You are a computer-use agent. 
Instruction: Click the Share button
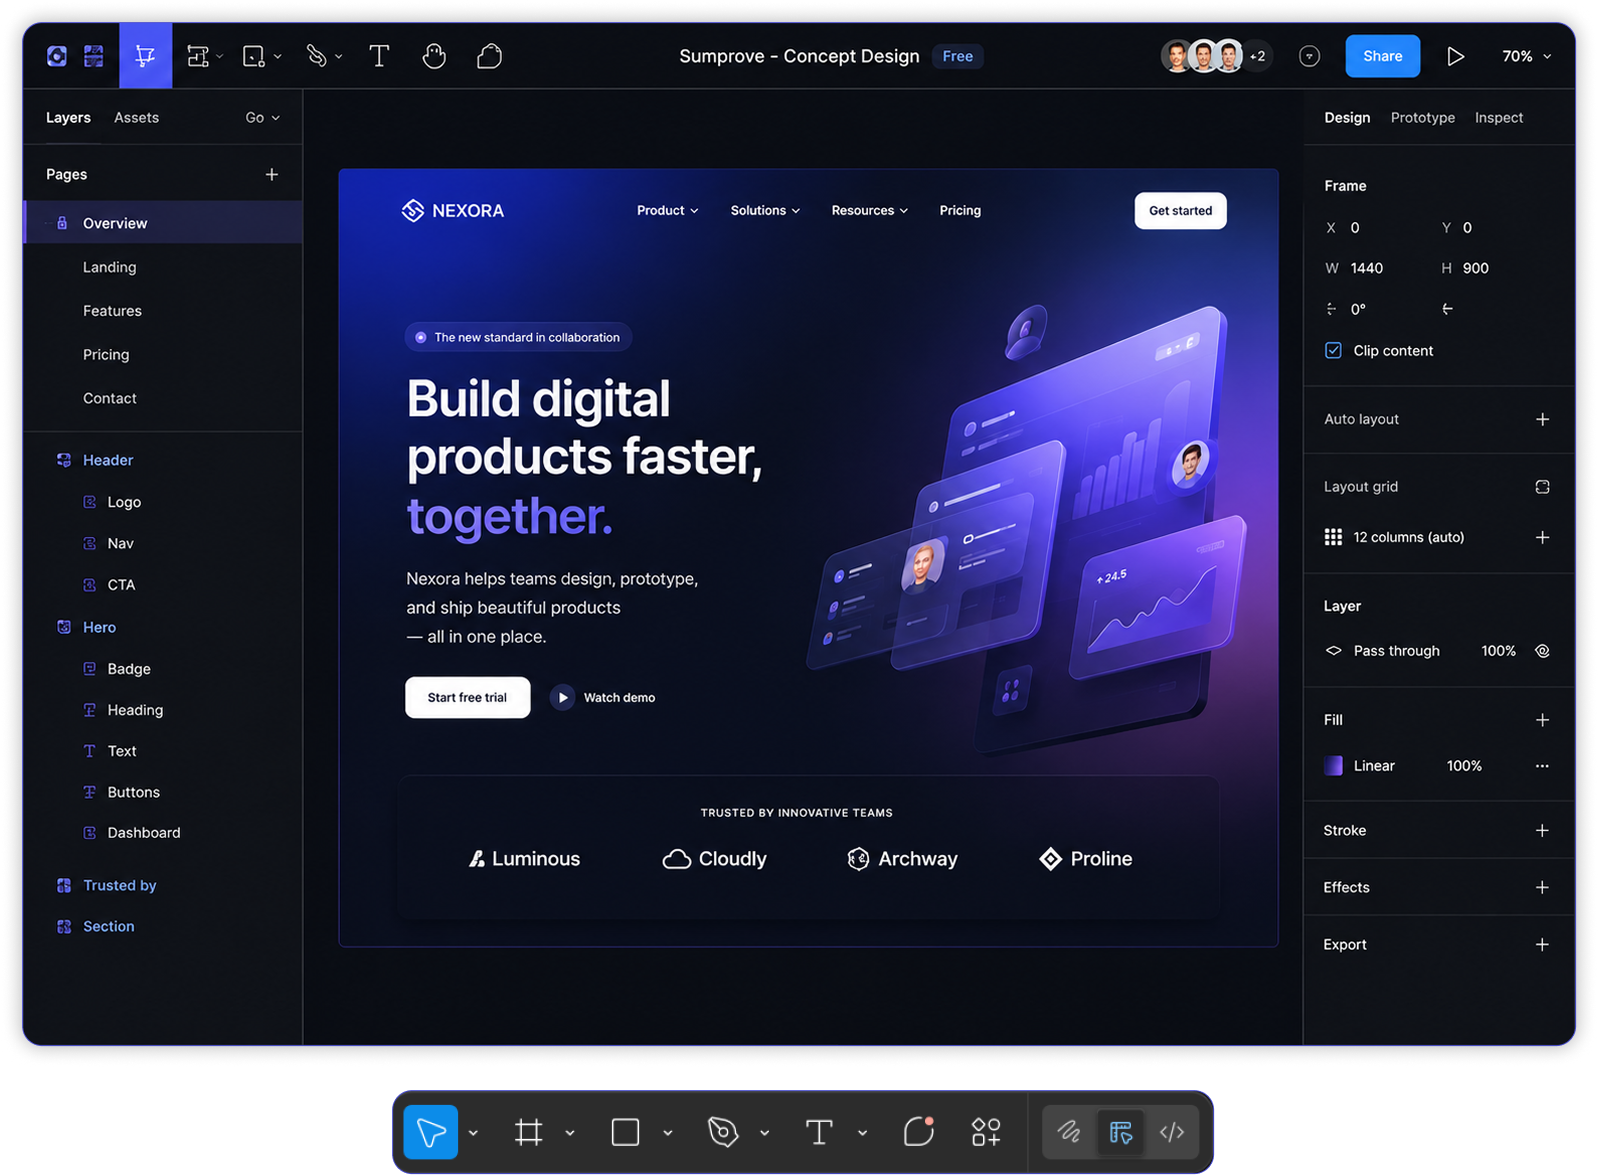(1382, 56)
